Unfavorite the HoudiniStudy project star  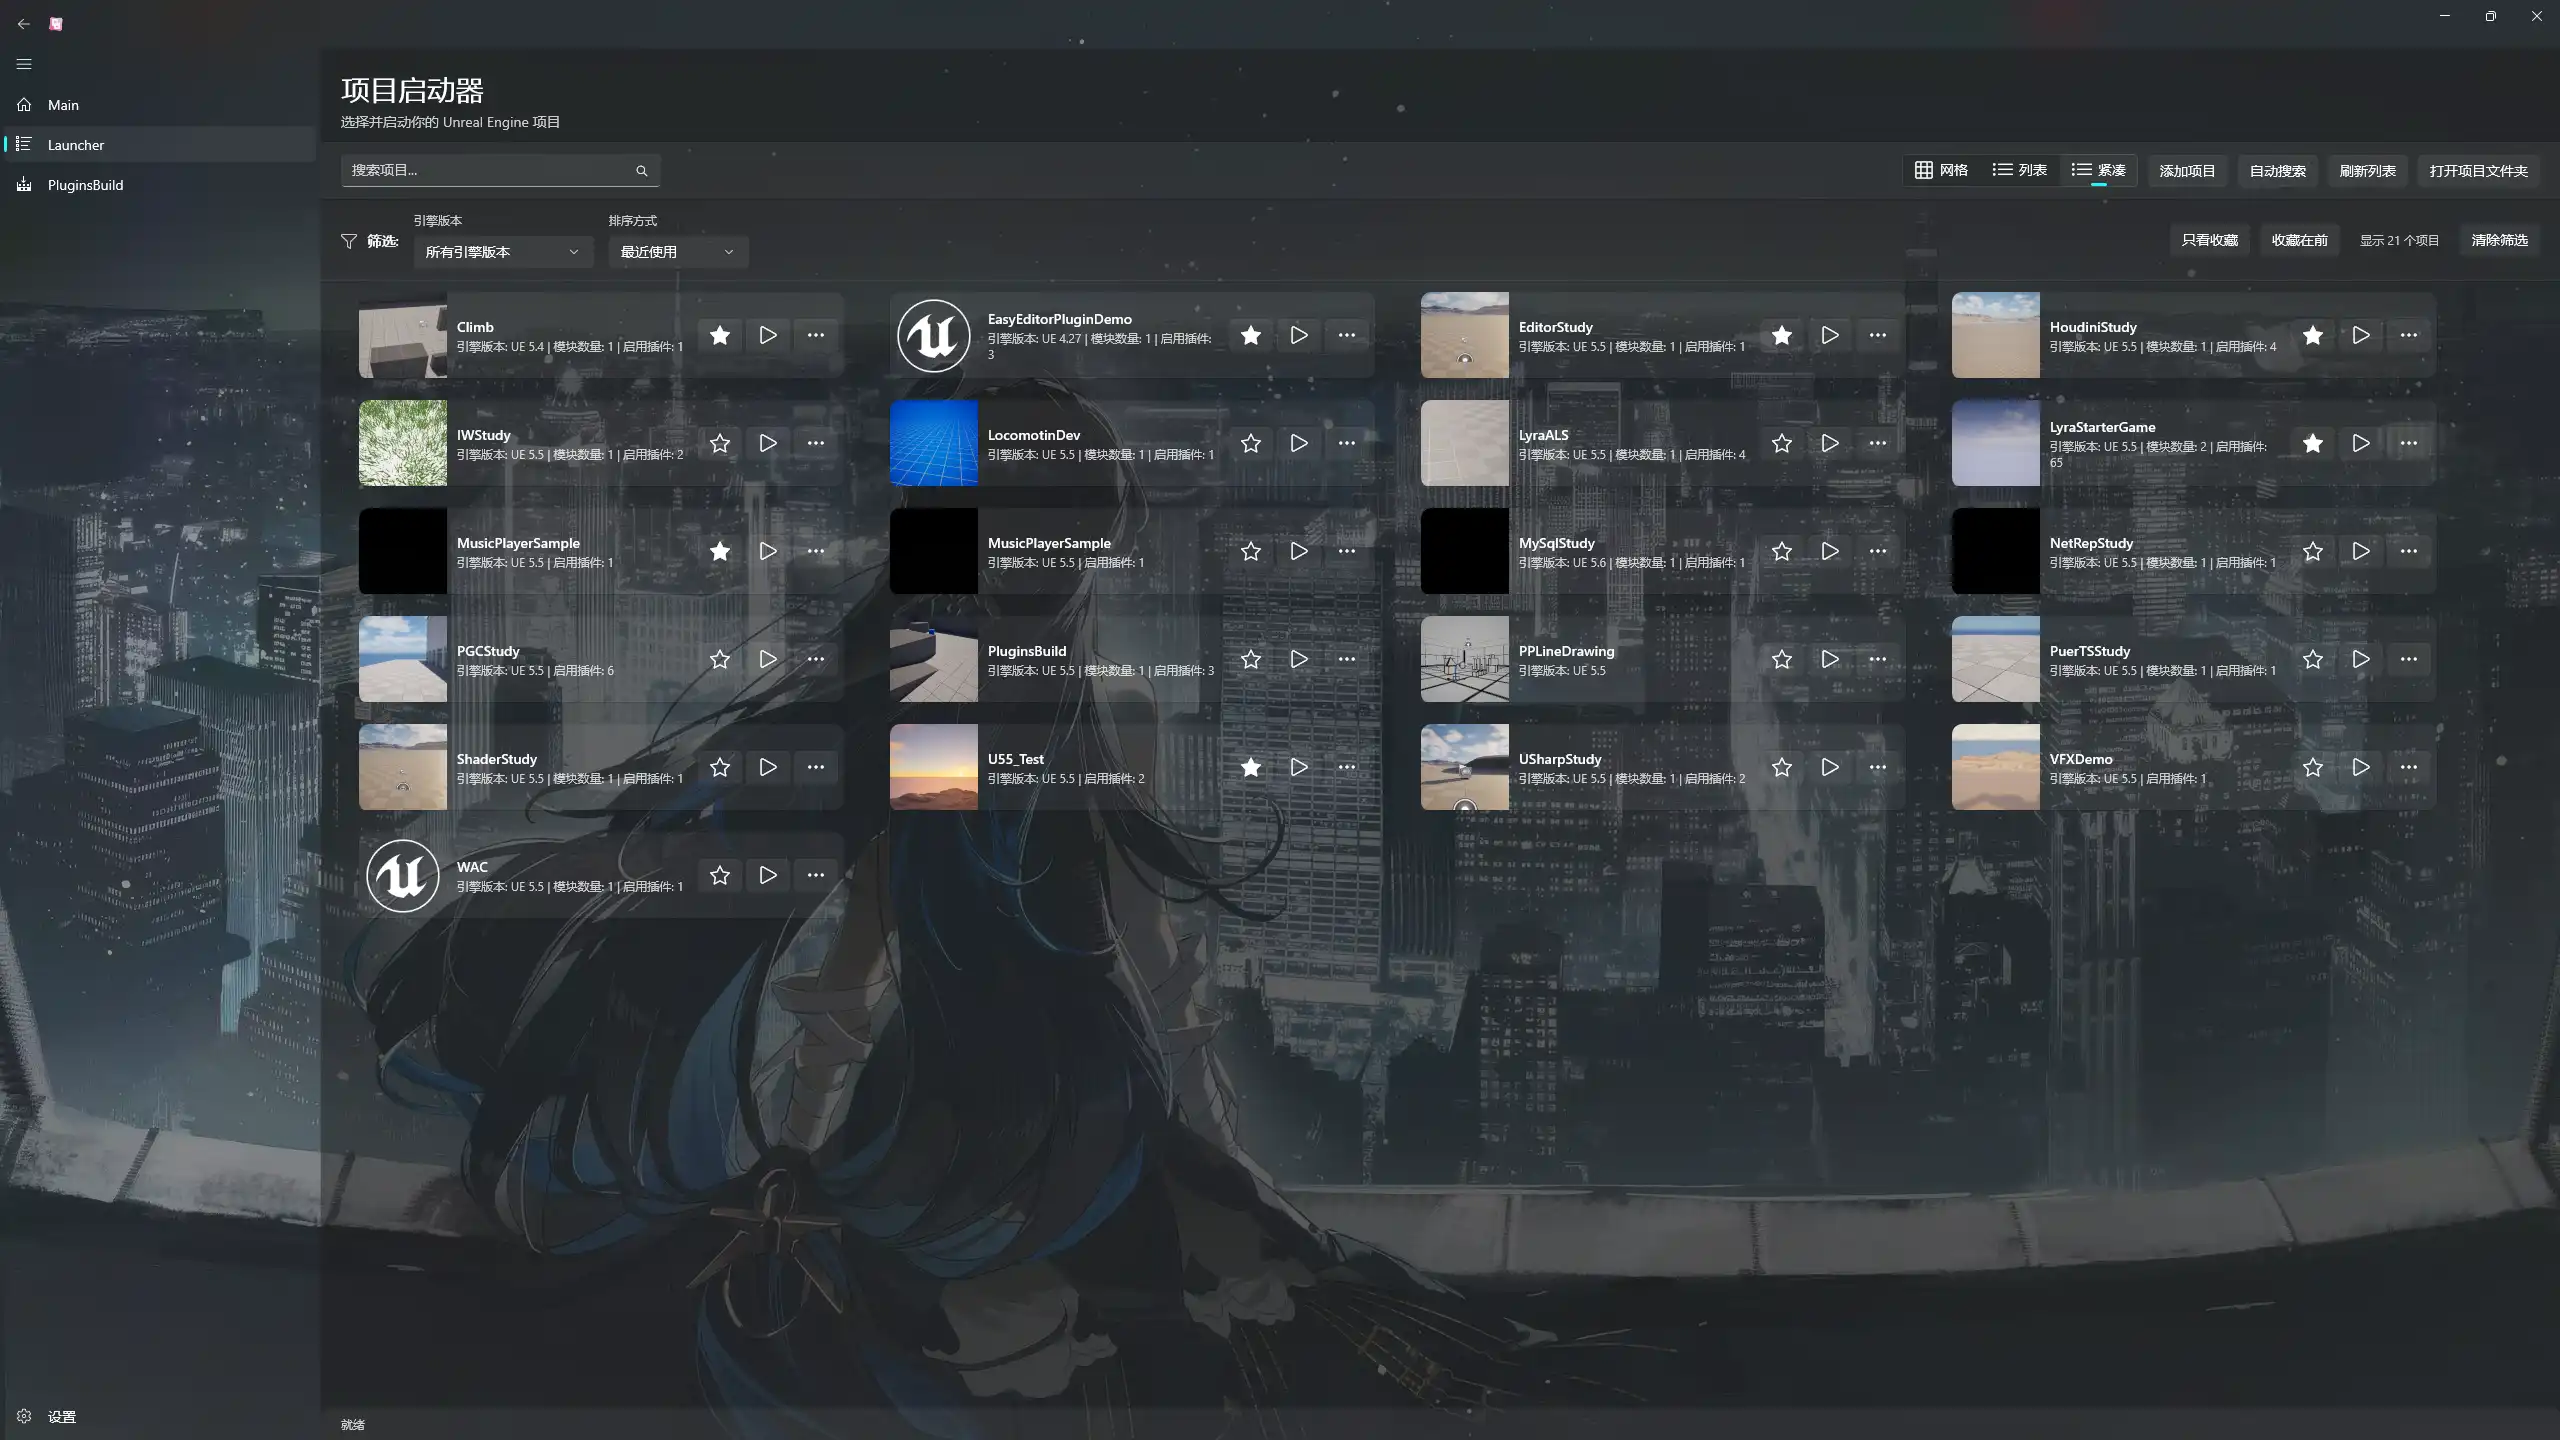click(2312, 335)
